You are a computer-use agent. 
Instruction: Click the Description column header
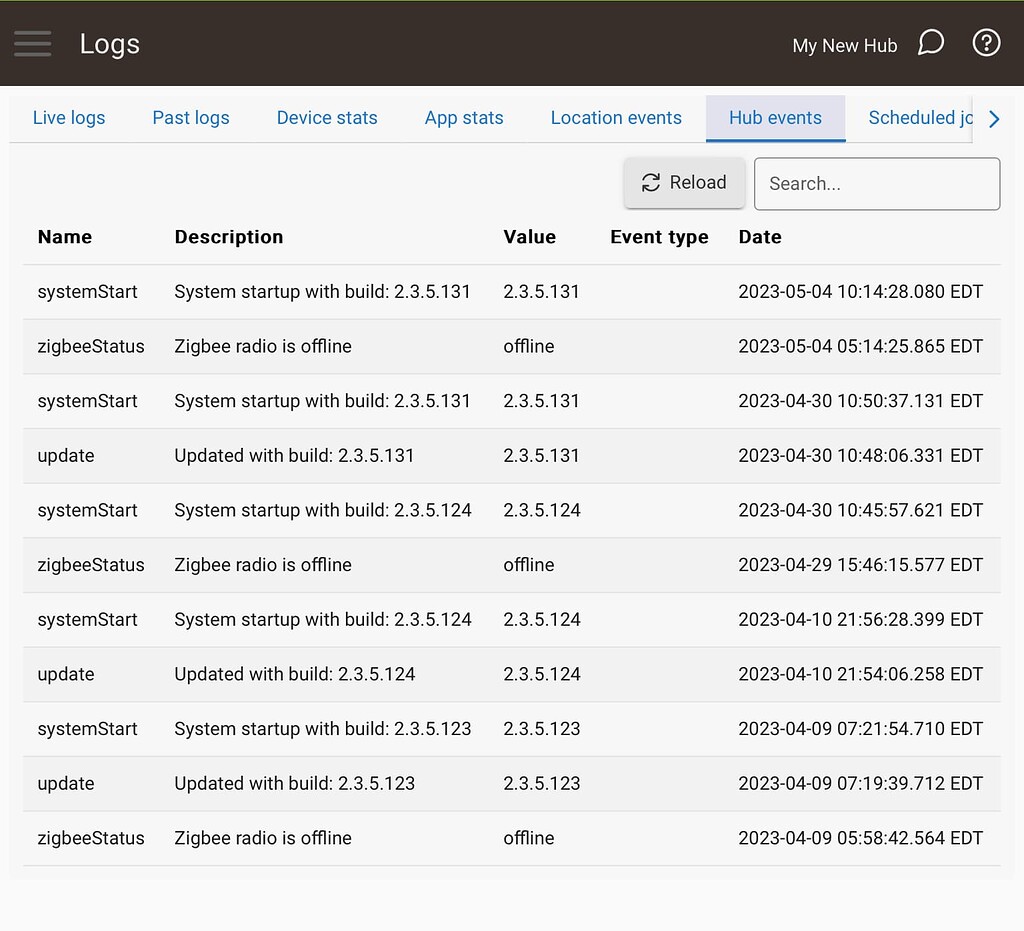(229, 237)
